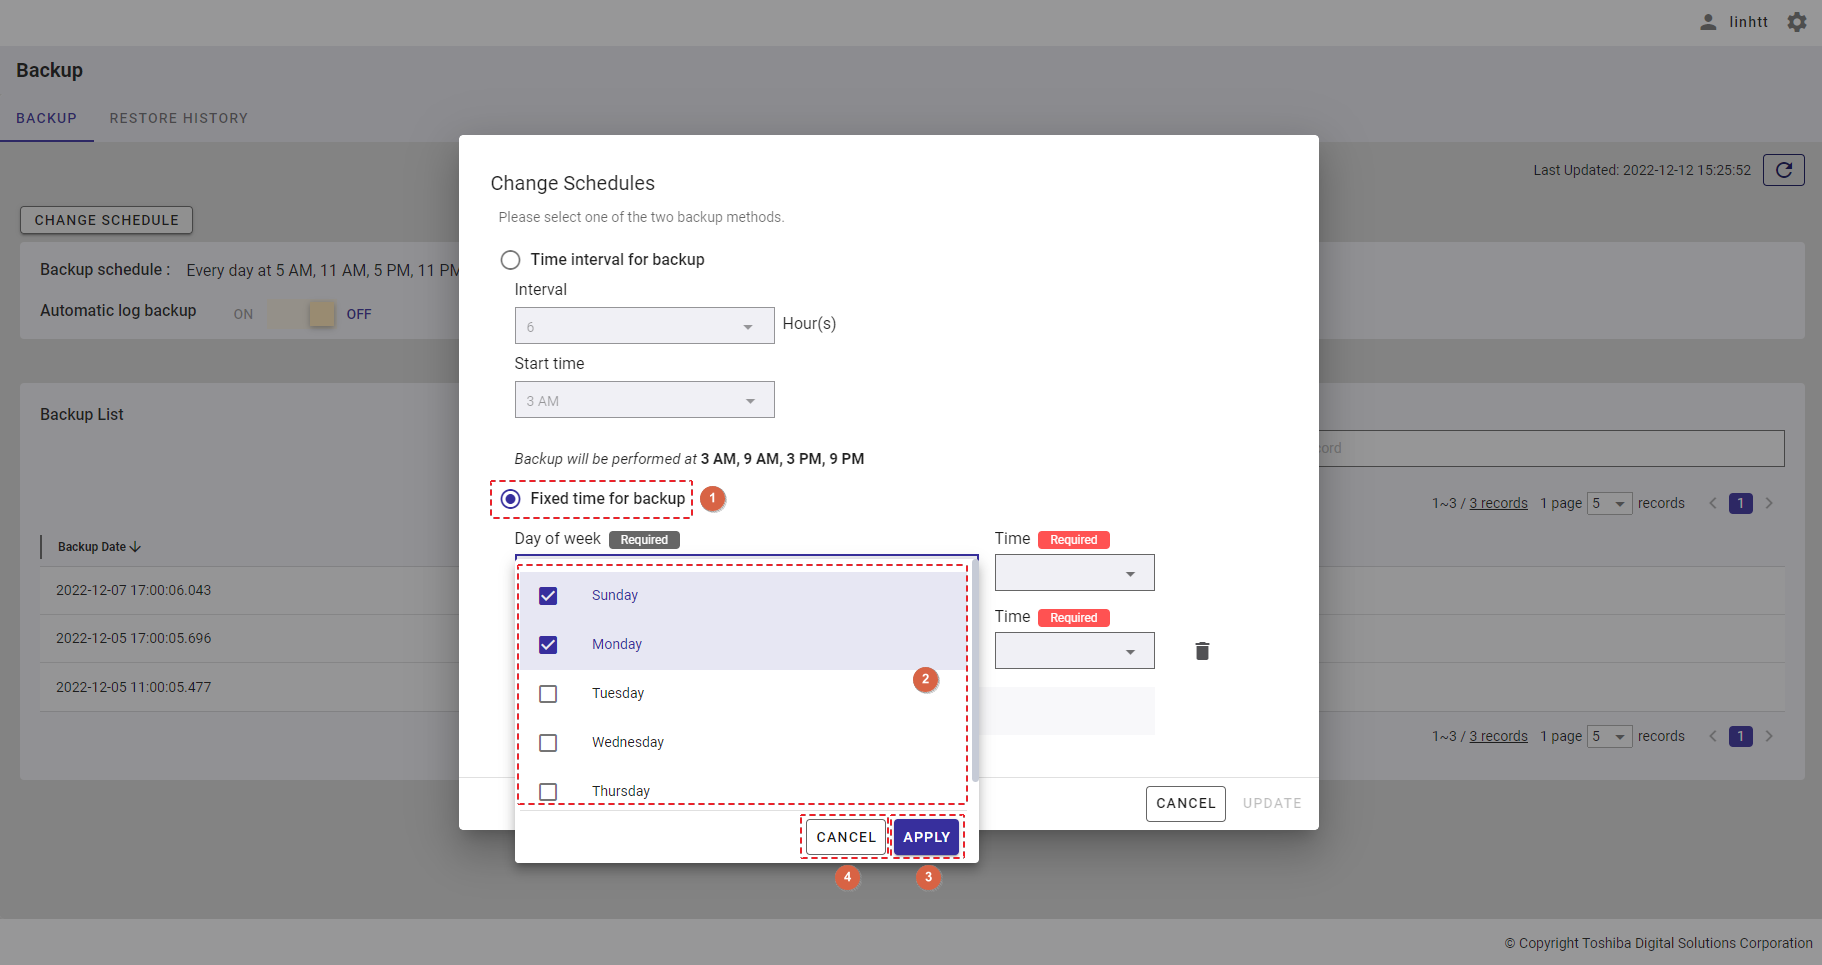Open the first Time dropdown
This screenshot has width=1822, height=965.
(x=1074, y=573)
